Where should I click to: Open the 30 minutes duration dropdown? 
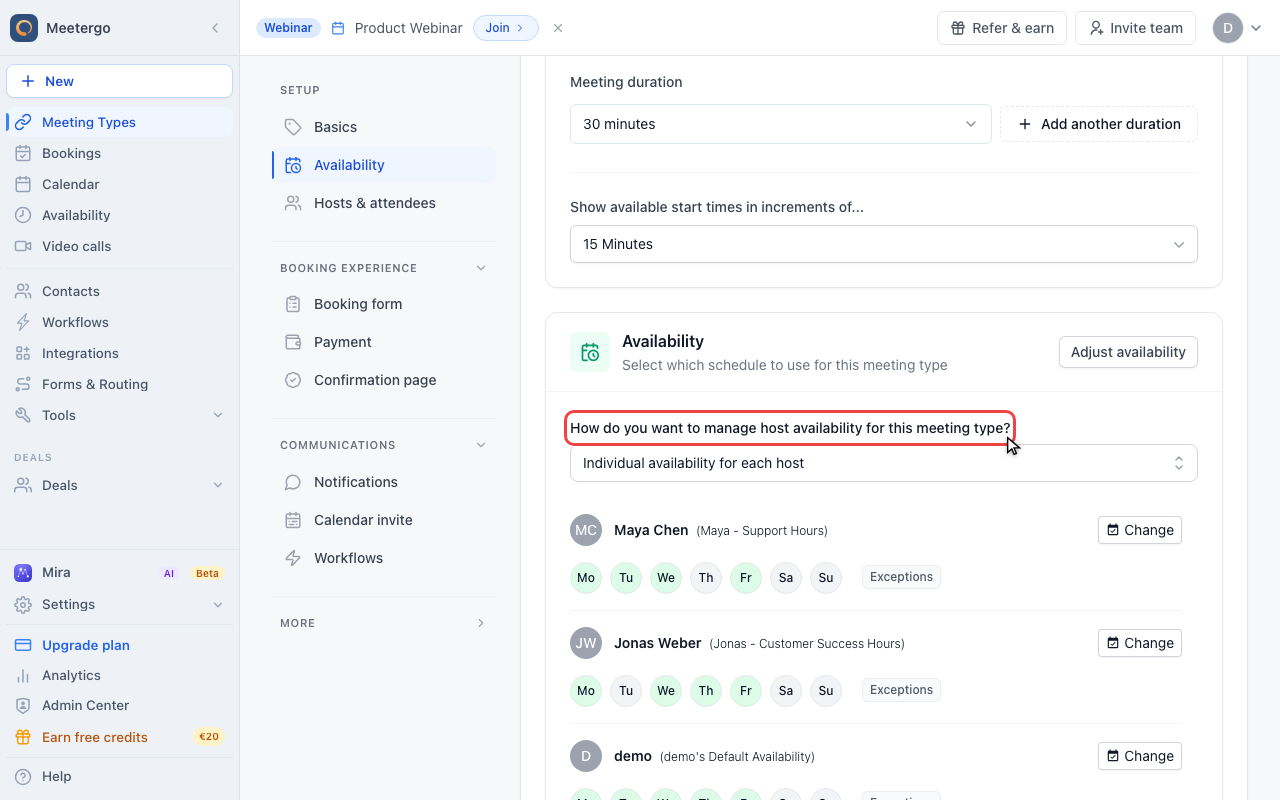click(781, 124)
